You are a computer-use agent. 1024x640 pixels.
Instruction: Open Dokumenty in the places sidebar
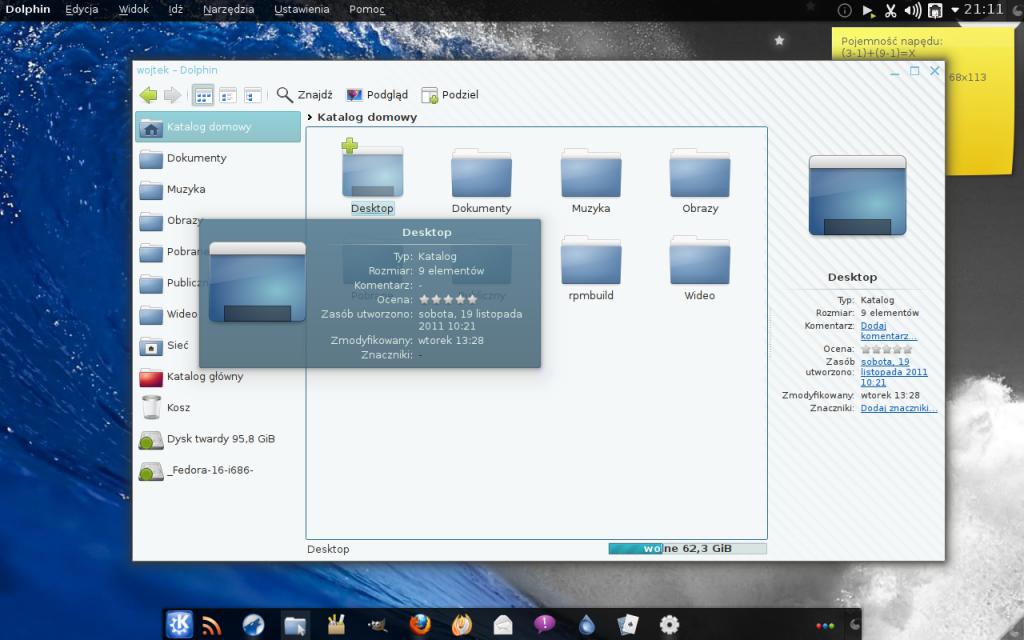point(218,158)
